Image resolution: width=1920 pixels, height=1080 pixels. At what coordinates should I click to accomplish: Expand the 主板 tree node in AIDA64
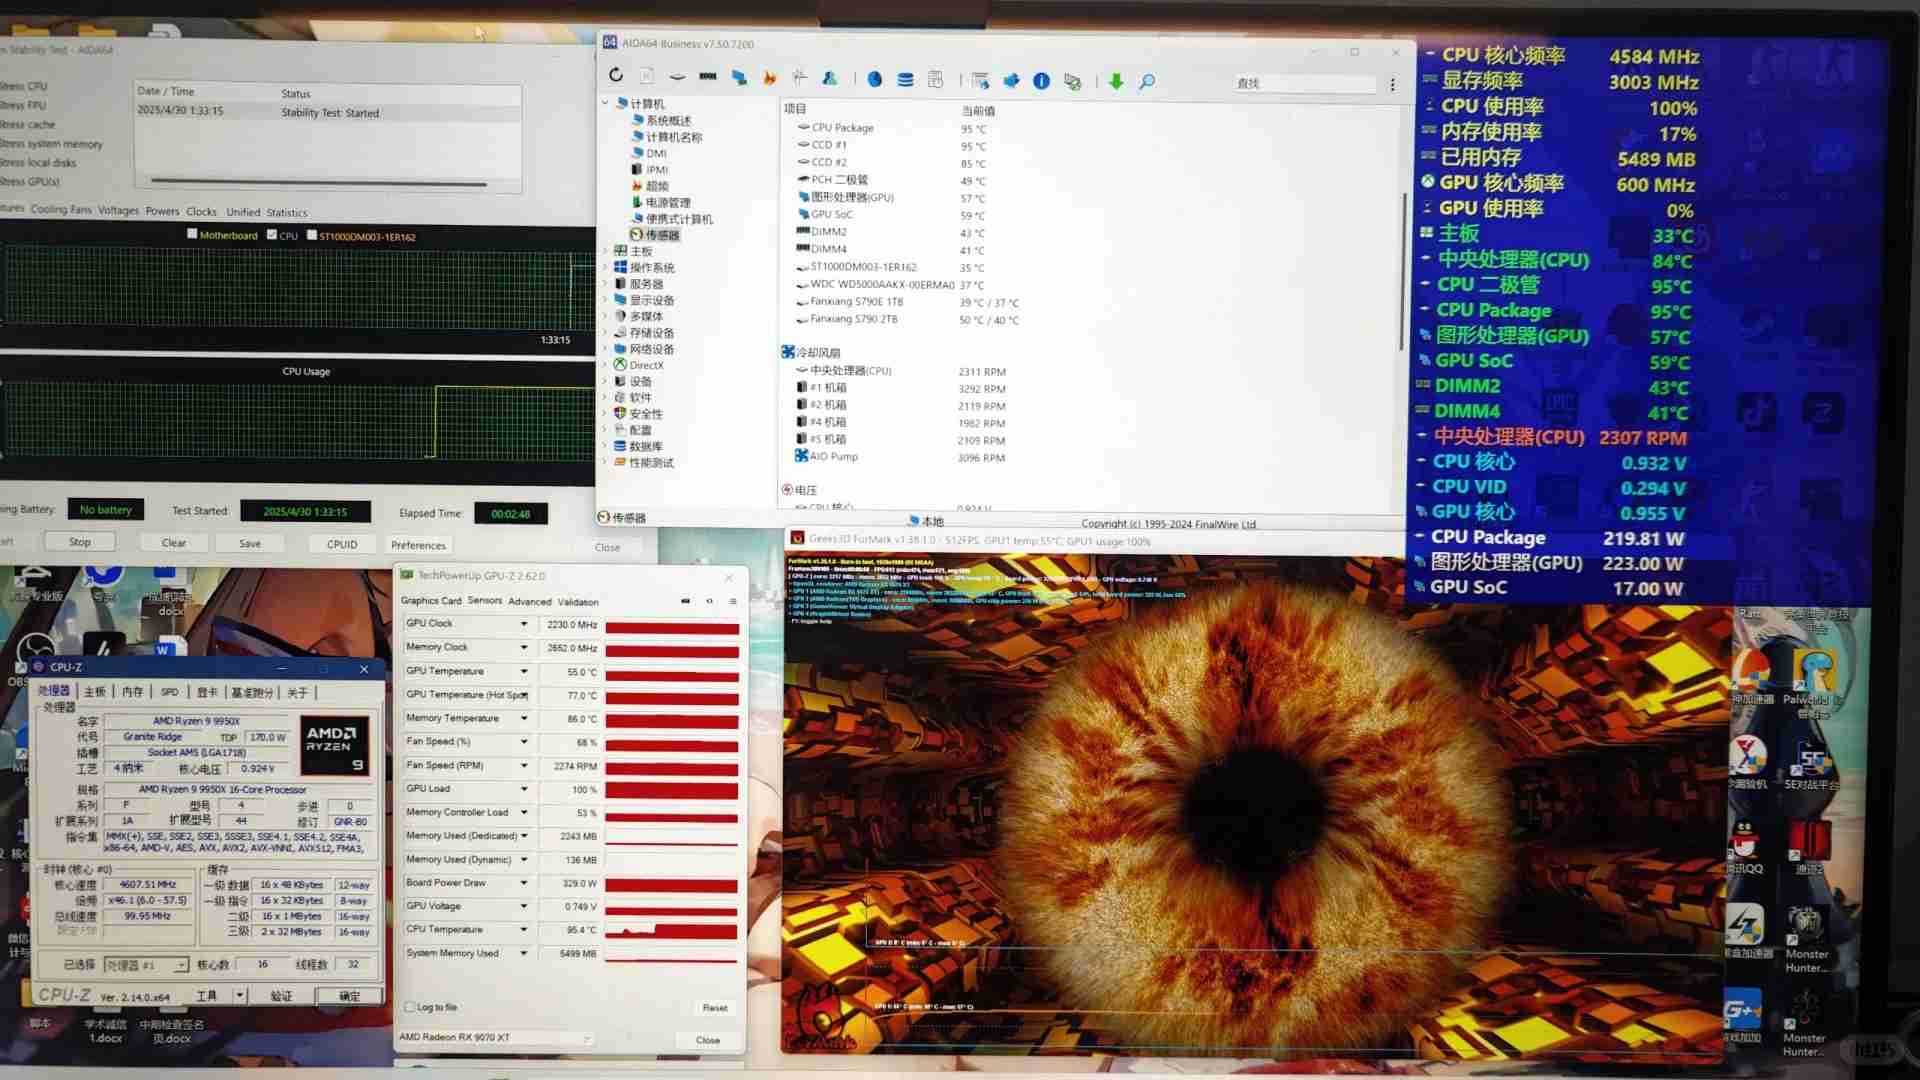(x=606, y=251)
